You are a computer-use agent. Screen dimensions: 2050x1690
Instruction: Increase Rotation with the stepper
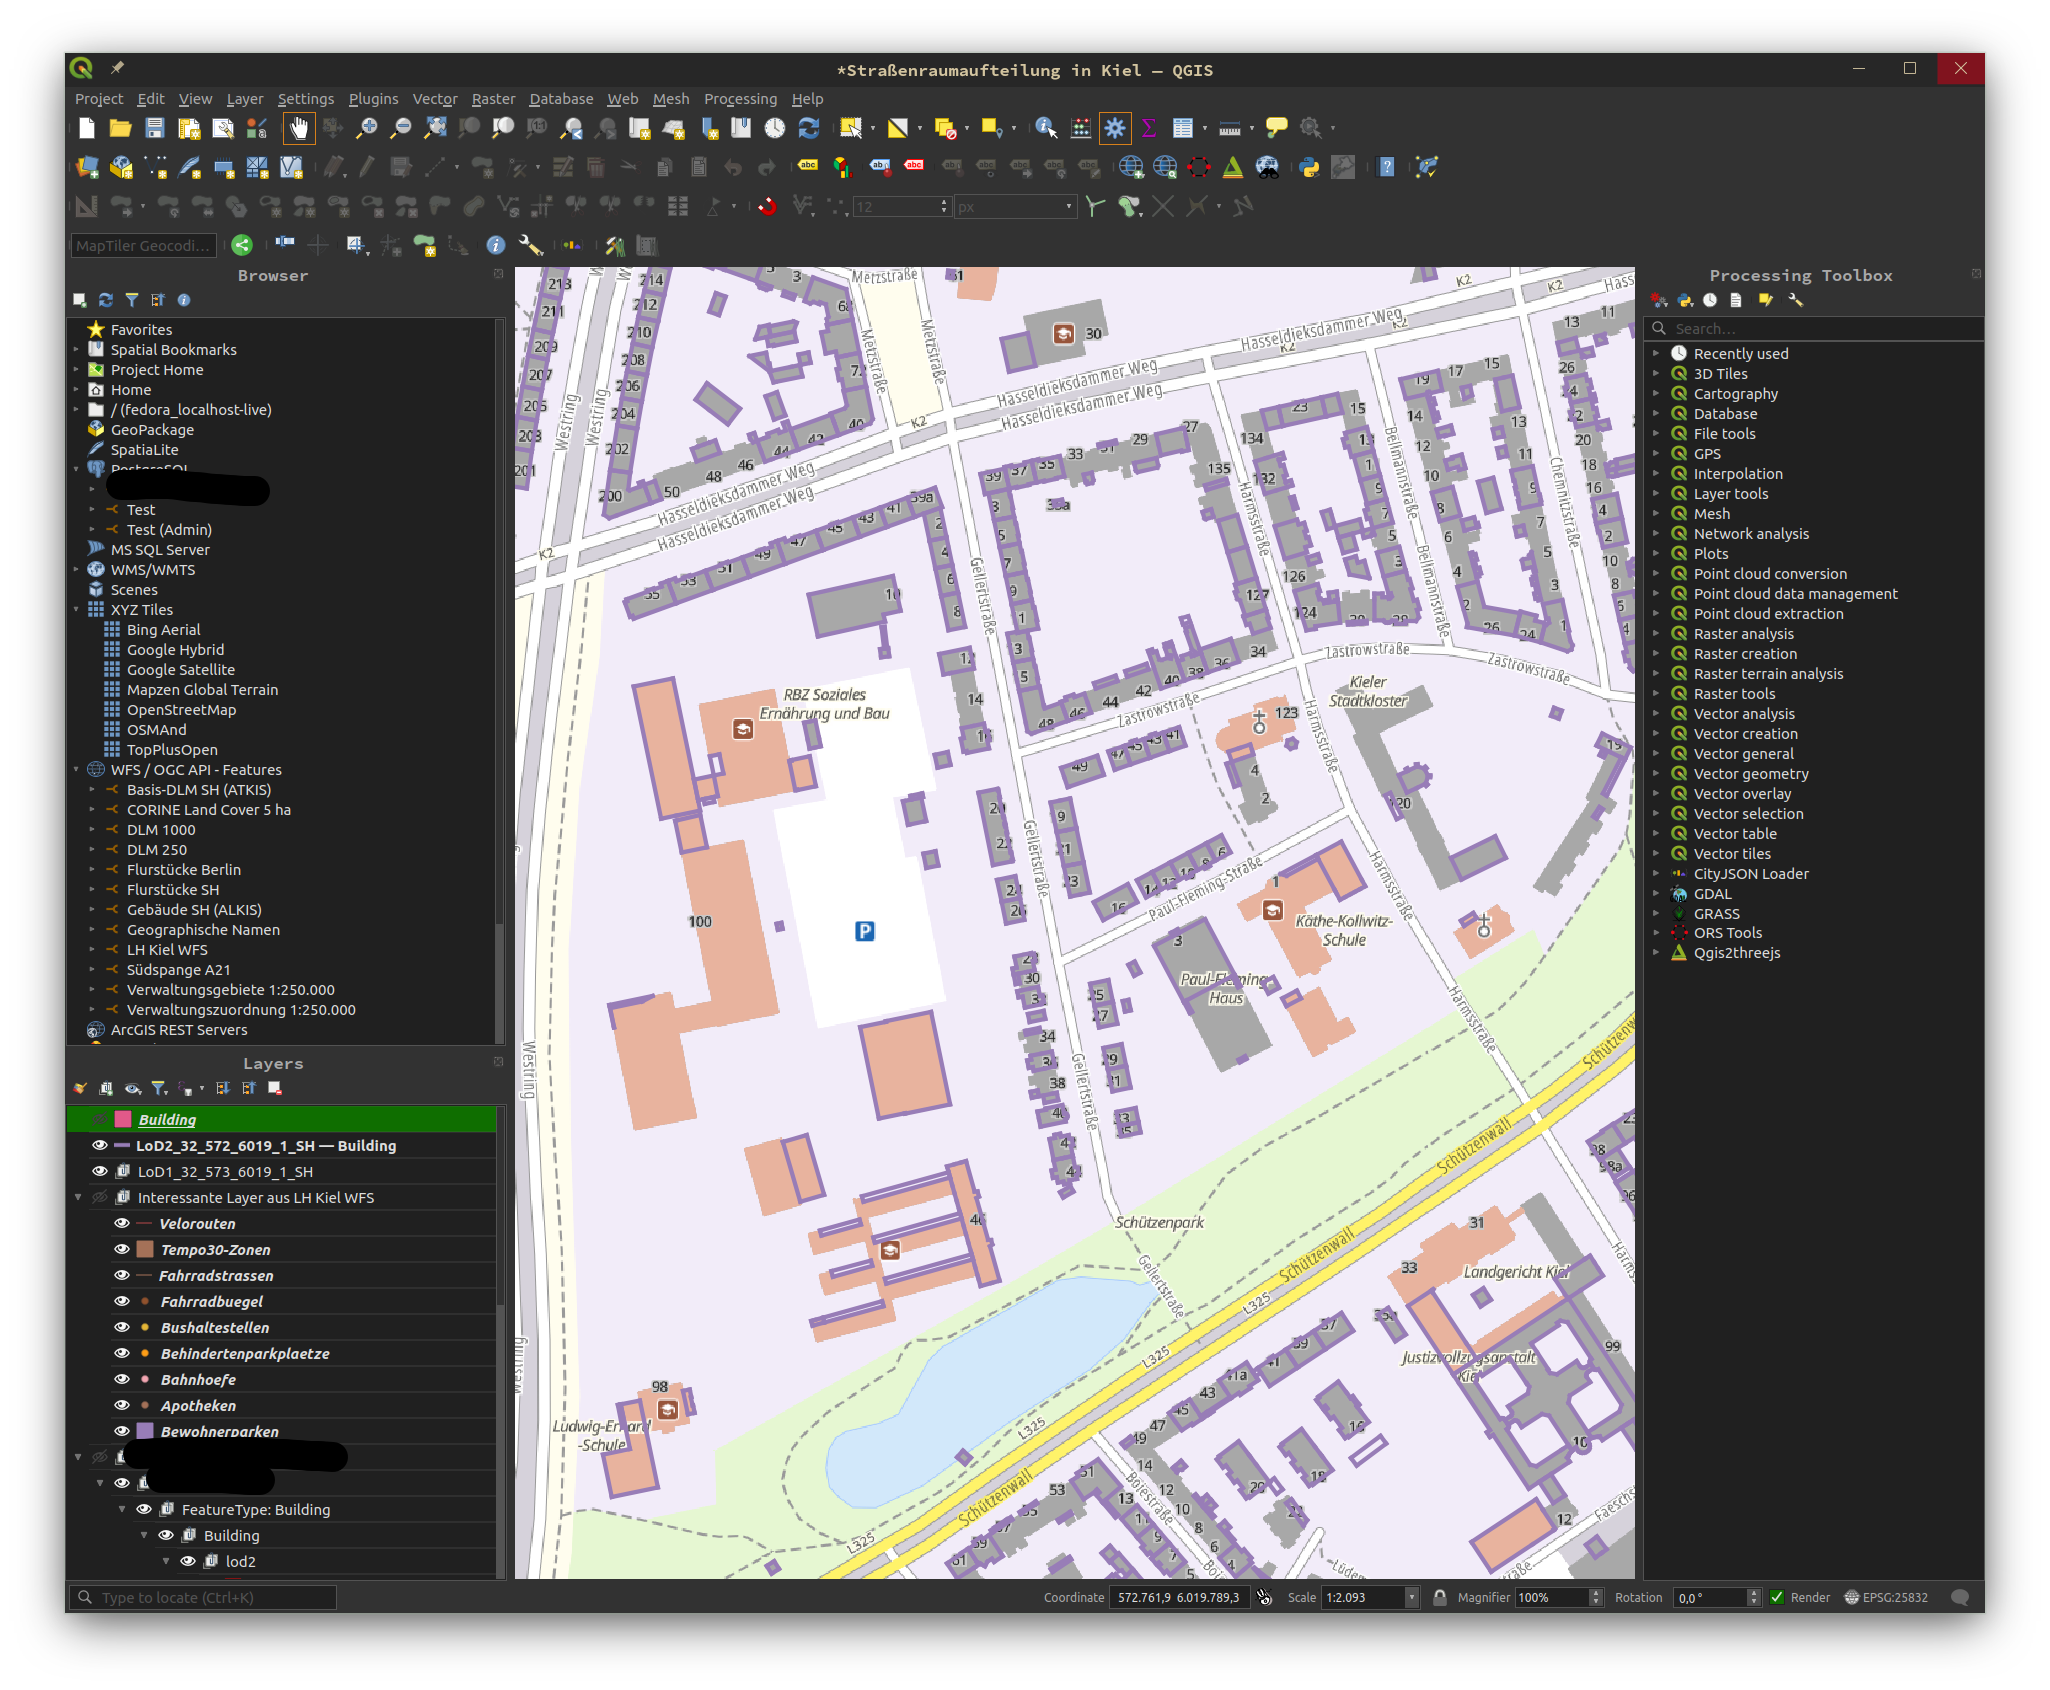[x=1755, y=1592]
